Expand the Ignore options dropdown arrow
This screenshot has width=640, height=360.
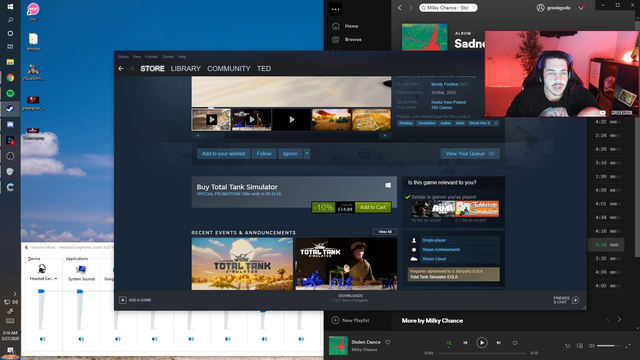(307, 154)
